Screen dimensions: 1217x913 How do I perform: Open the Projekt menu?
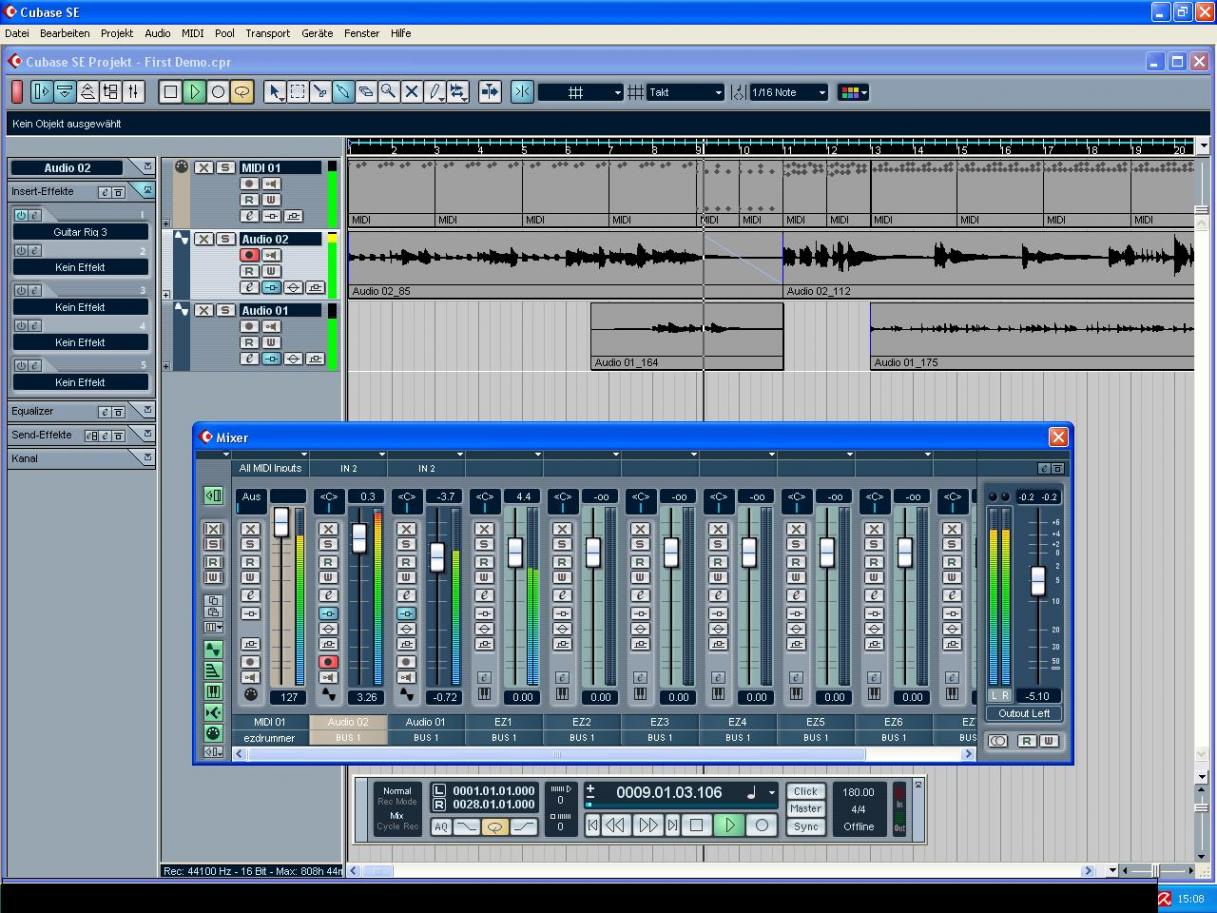pyautogui.click(x=117, y=33)
